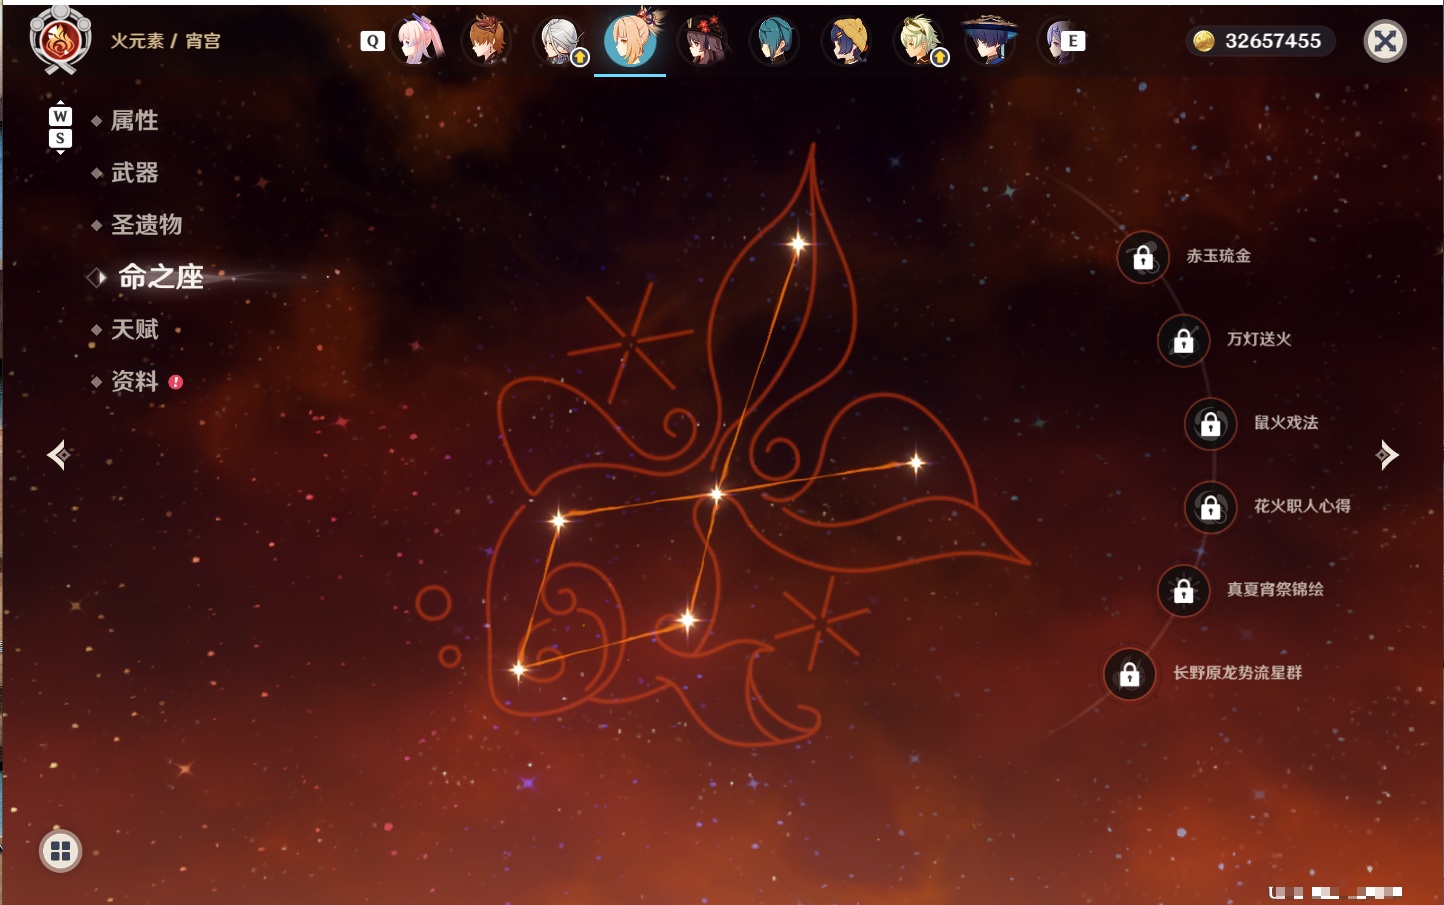The image size is (1444, 905).
Task: Go to previous character with left arrow
Action: click(x=59, y=455)
